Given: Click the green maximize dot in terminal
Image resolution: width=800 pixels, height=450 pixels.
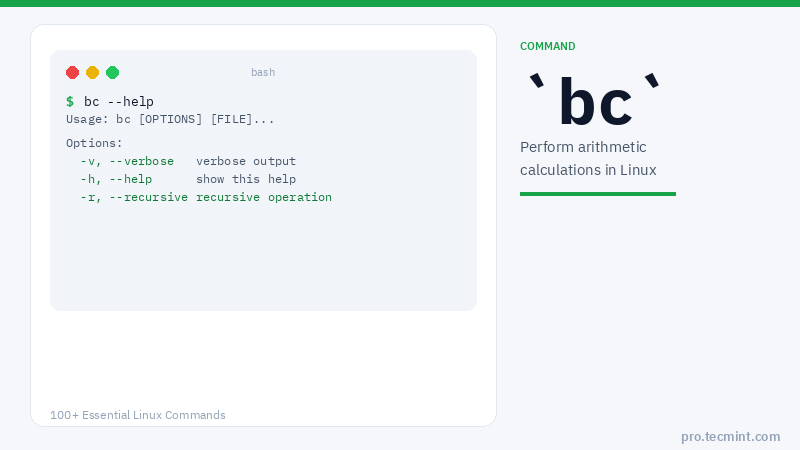Looking at the screenshot, I should [x=112, y=72].
